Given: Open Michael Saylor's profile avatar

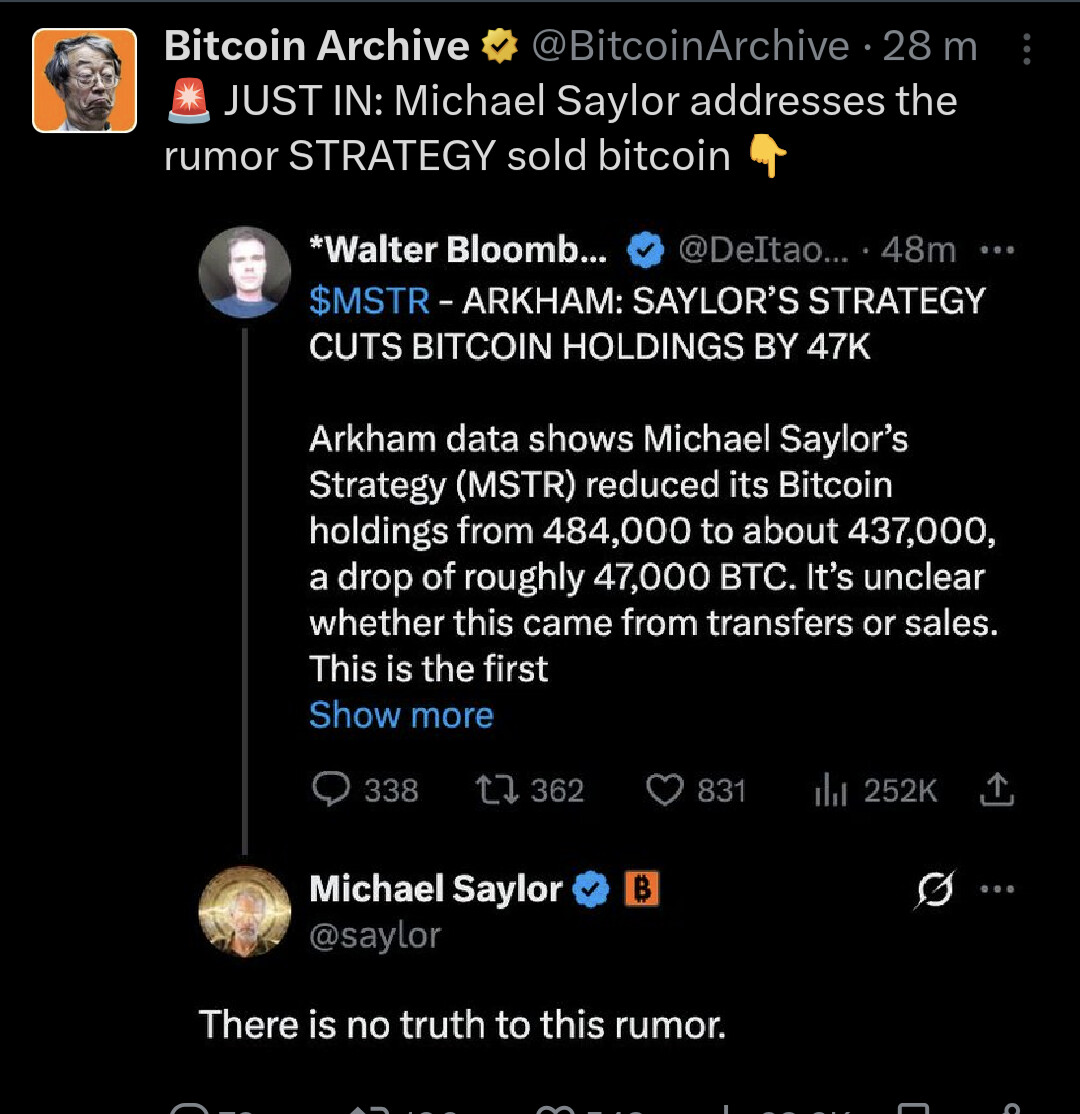Looking at the screenshot, I should pos(245,911).
